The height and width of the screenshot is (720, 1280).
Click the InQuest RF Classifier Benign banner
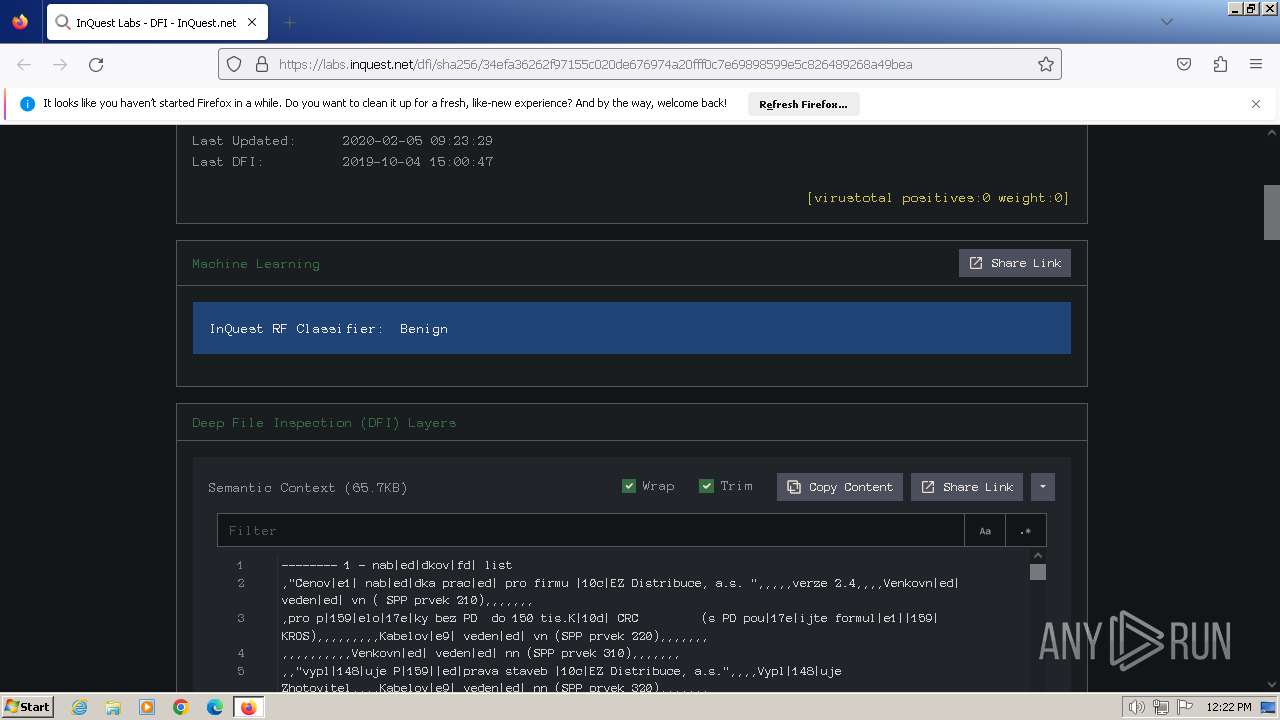click(632, 328)
